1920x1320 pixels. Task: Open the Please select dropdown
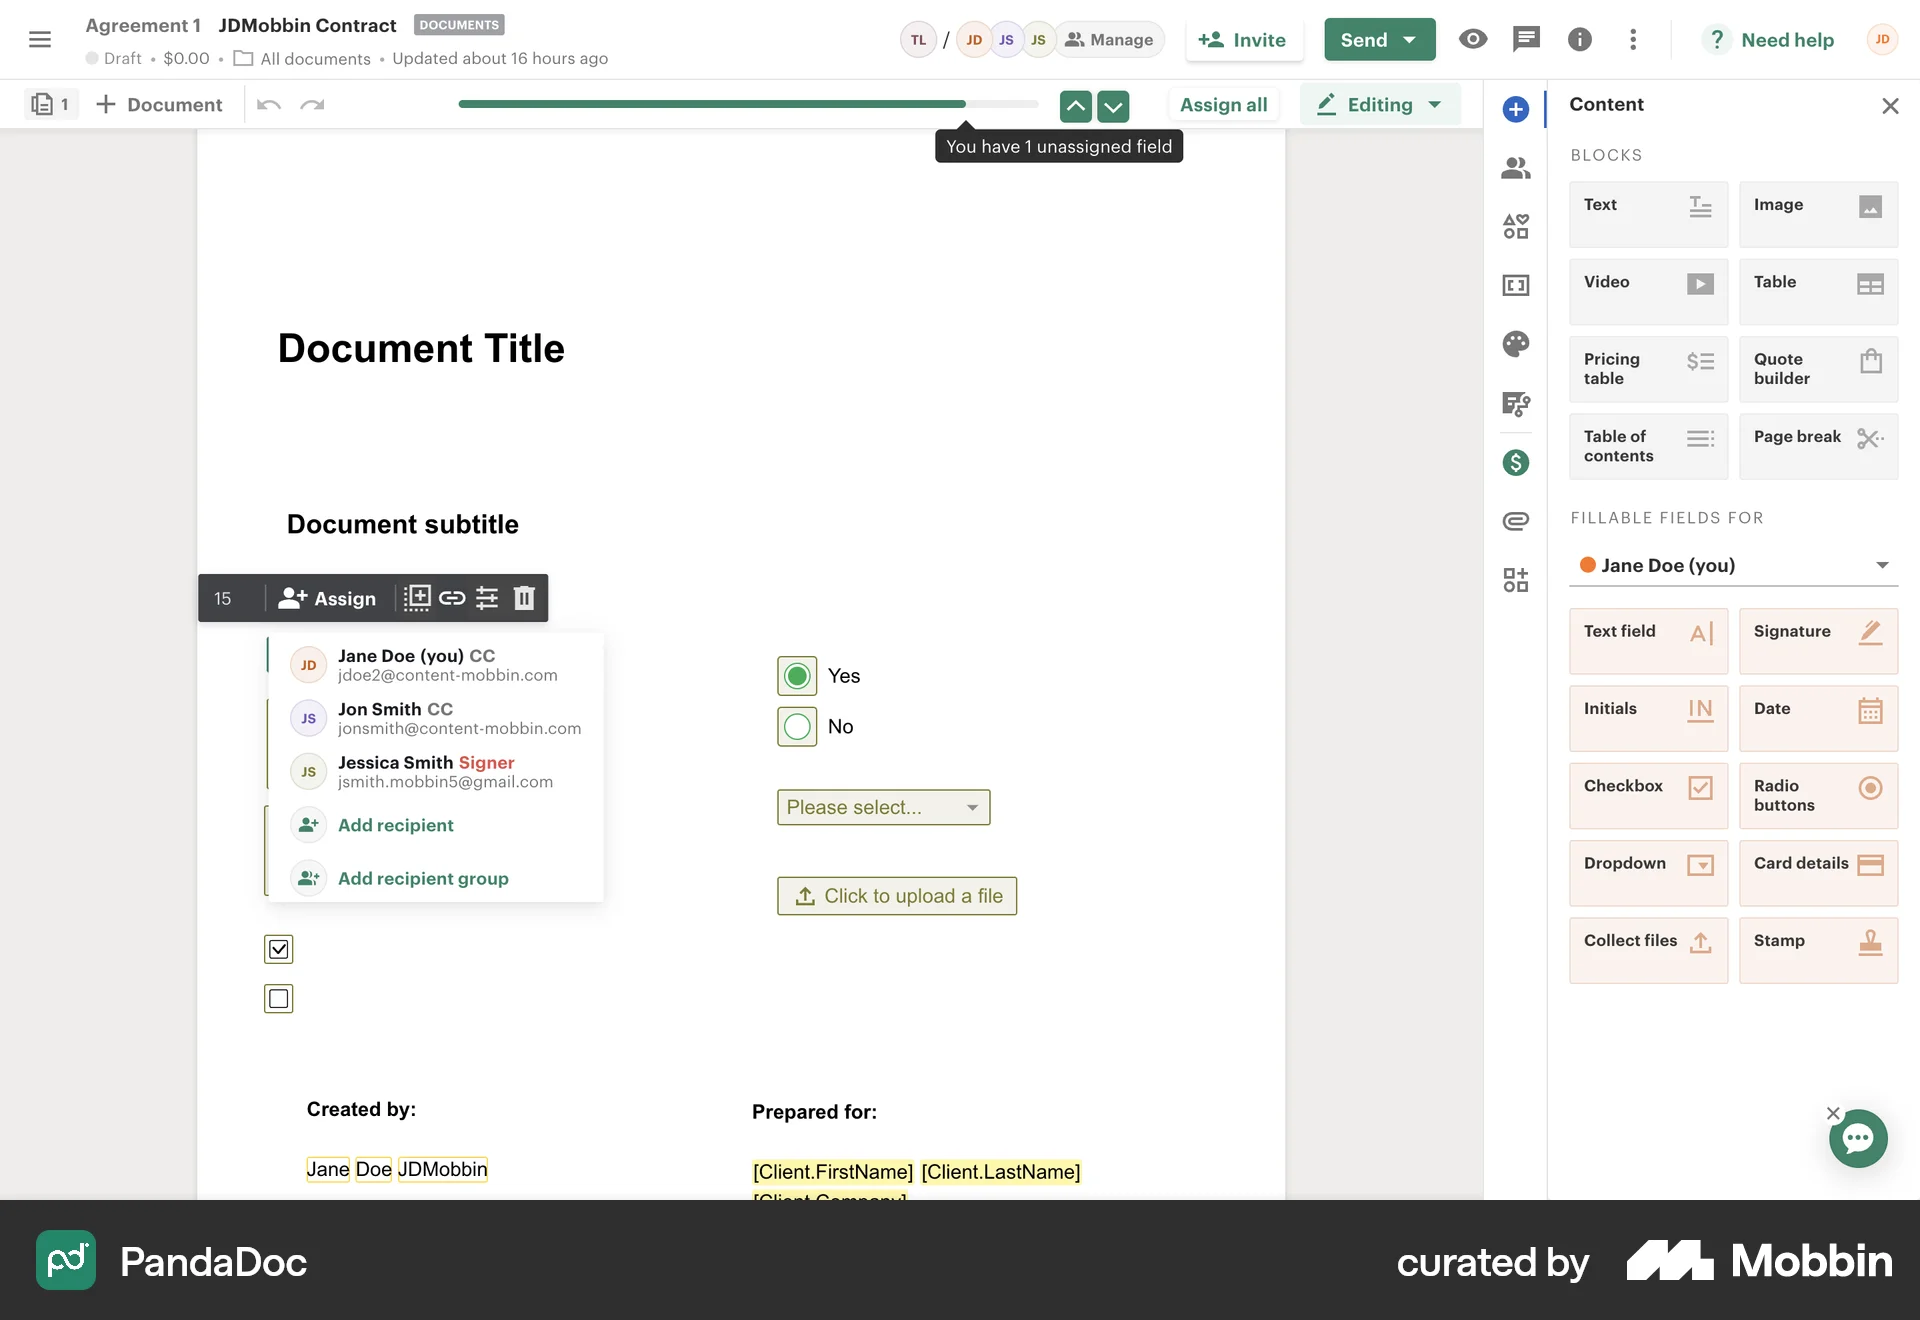[x=883, y=807]
